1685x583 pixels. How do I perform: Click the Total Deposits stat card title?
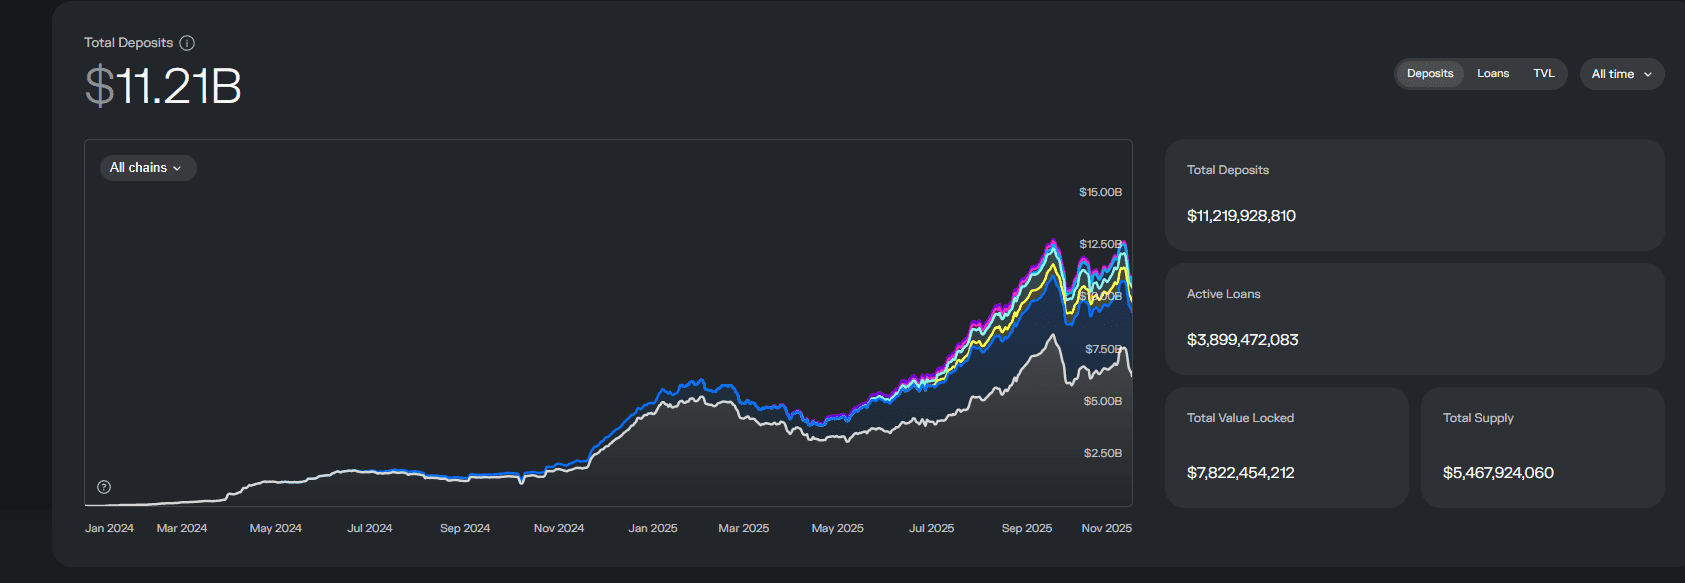point(1227,170)
